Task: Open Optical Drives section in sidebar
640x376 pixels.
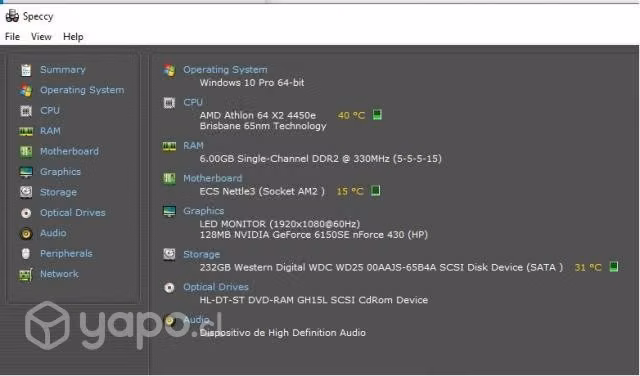Action: pos(73,213)
